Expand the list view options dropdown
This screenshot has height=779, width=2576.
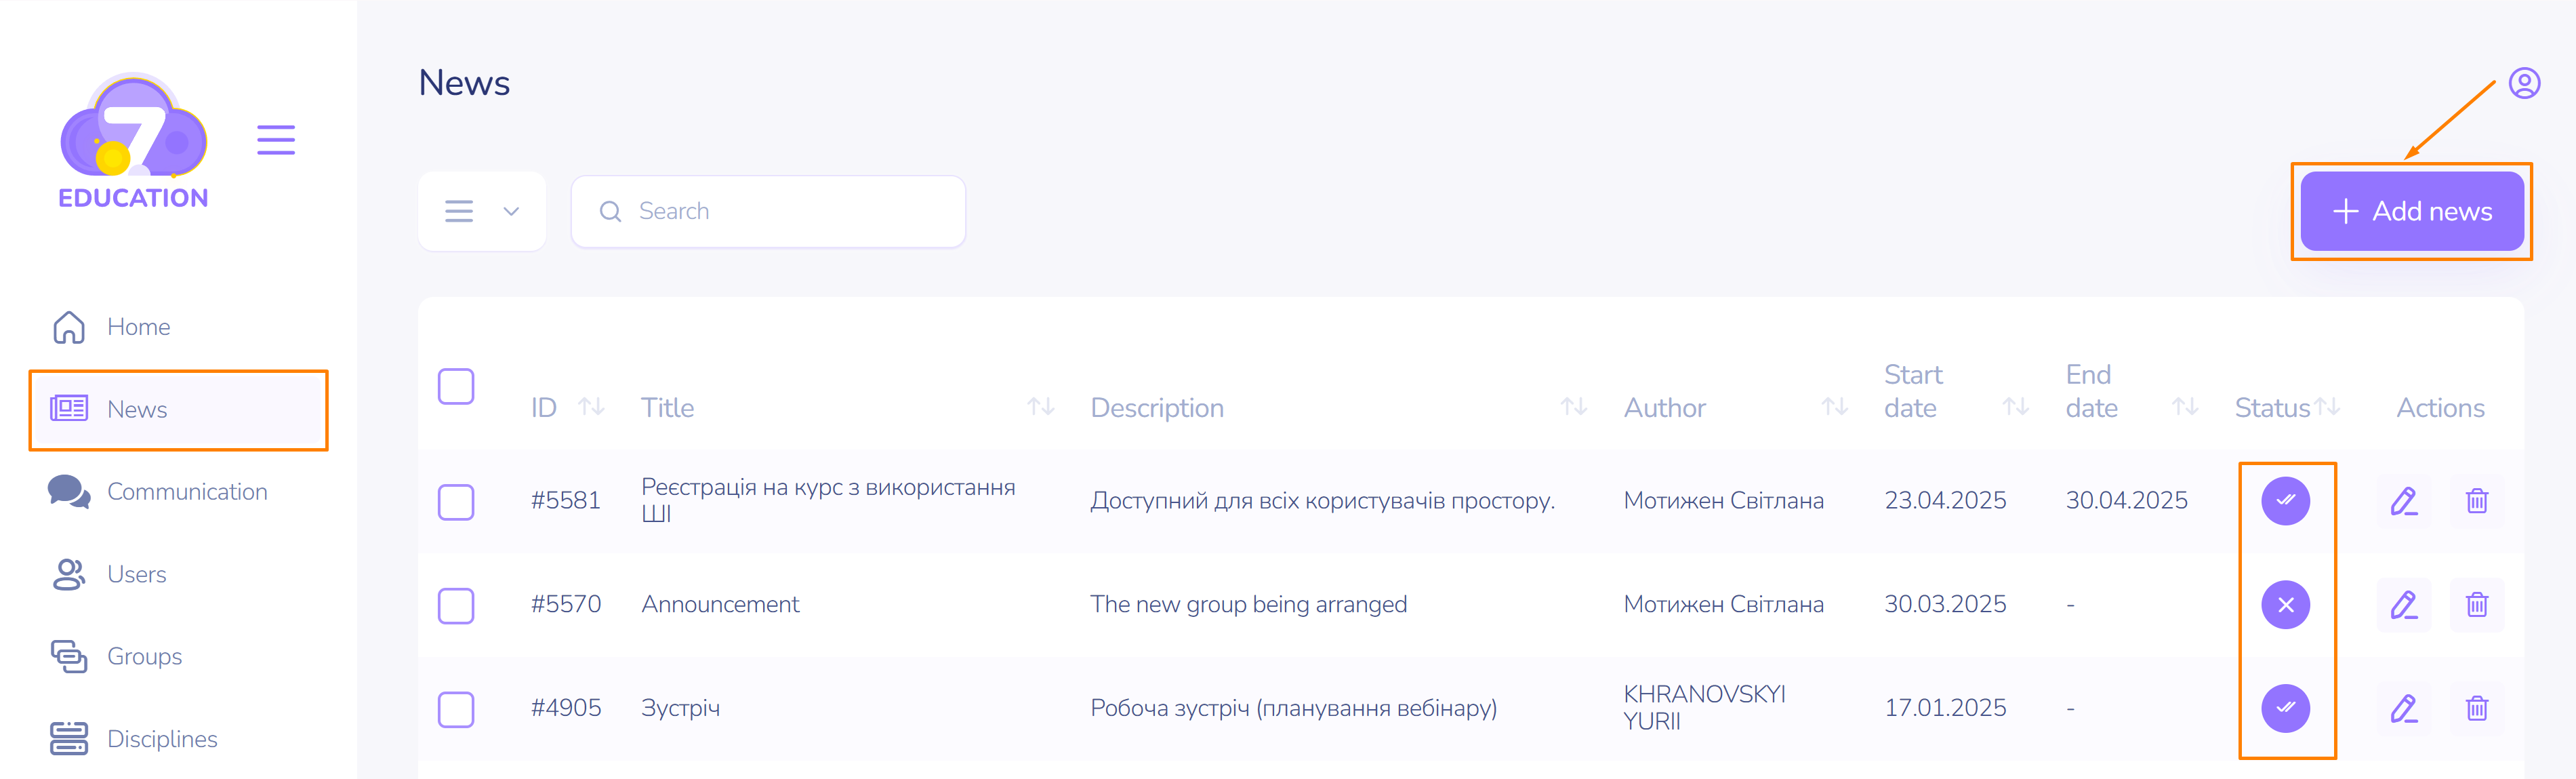coord(482,211)
